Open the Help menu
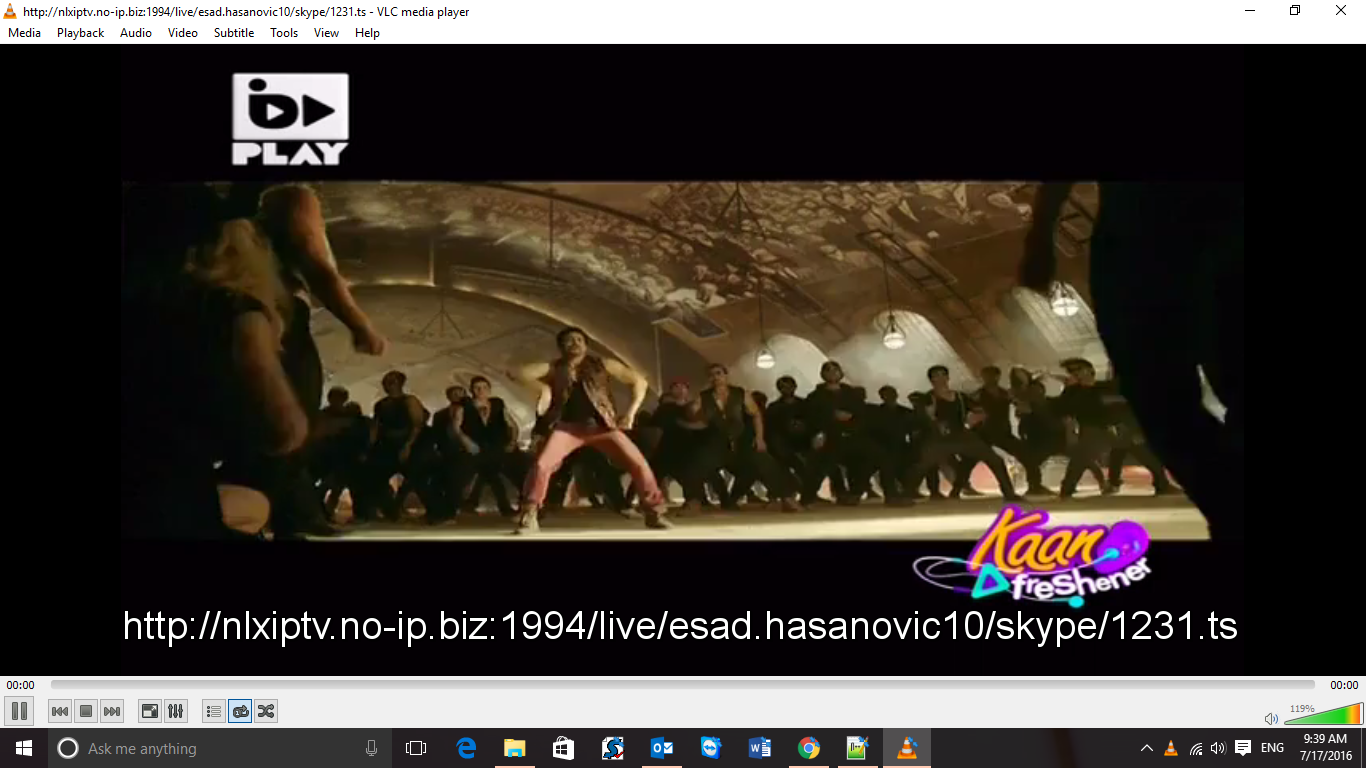Image resolution: width=1366 pixels, height=768 pixels. [x=367, y=33]
